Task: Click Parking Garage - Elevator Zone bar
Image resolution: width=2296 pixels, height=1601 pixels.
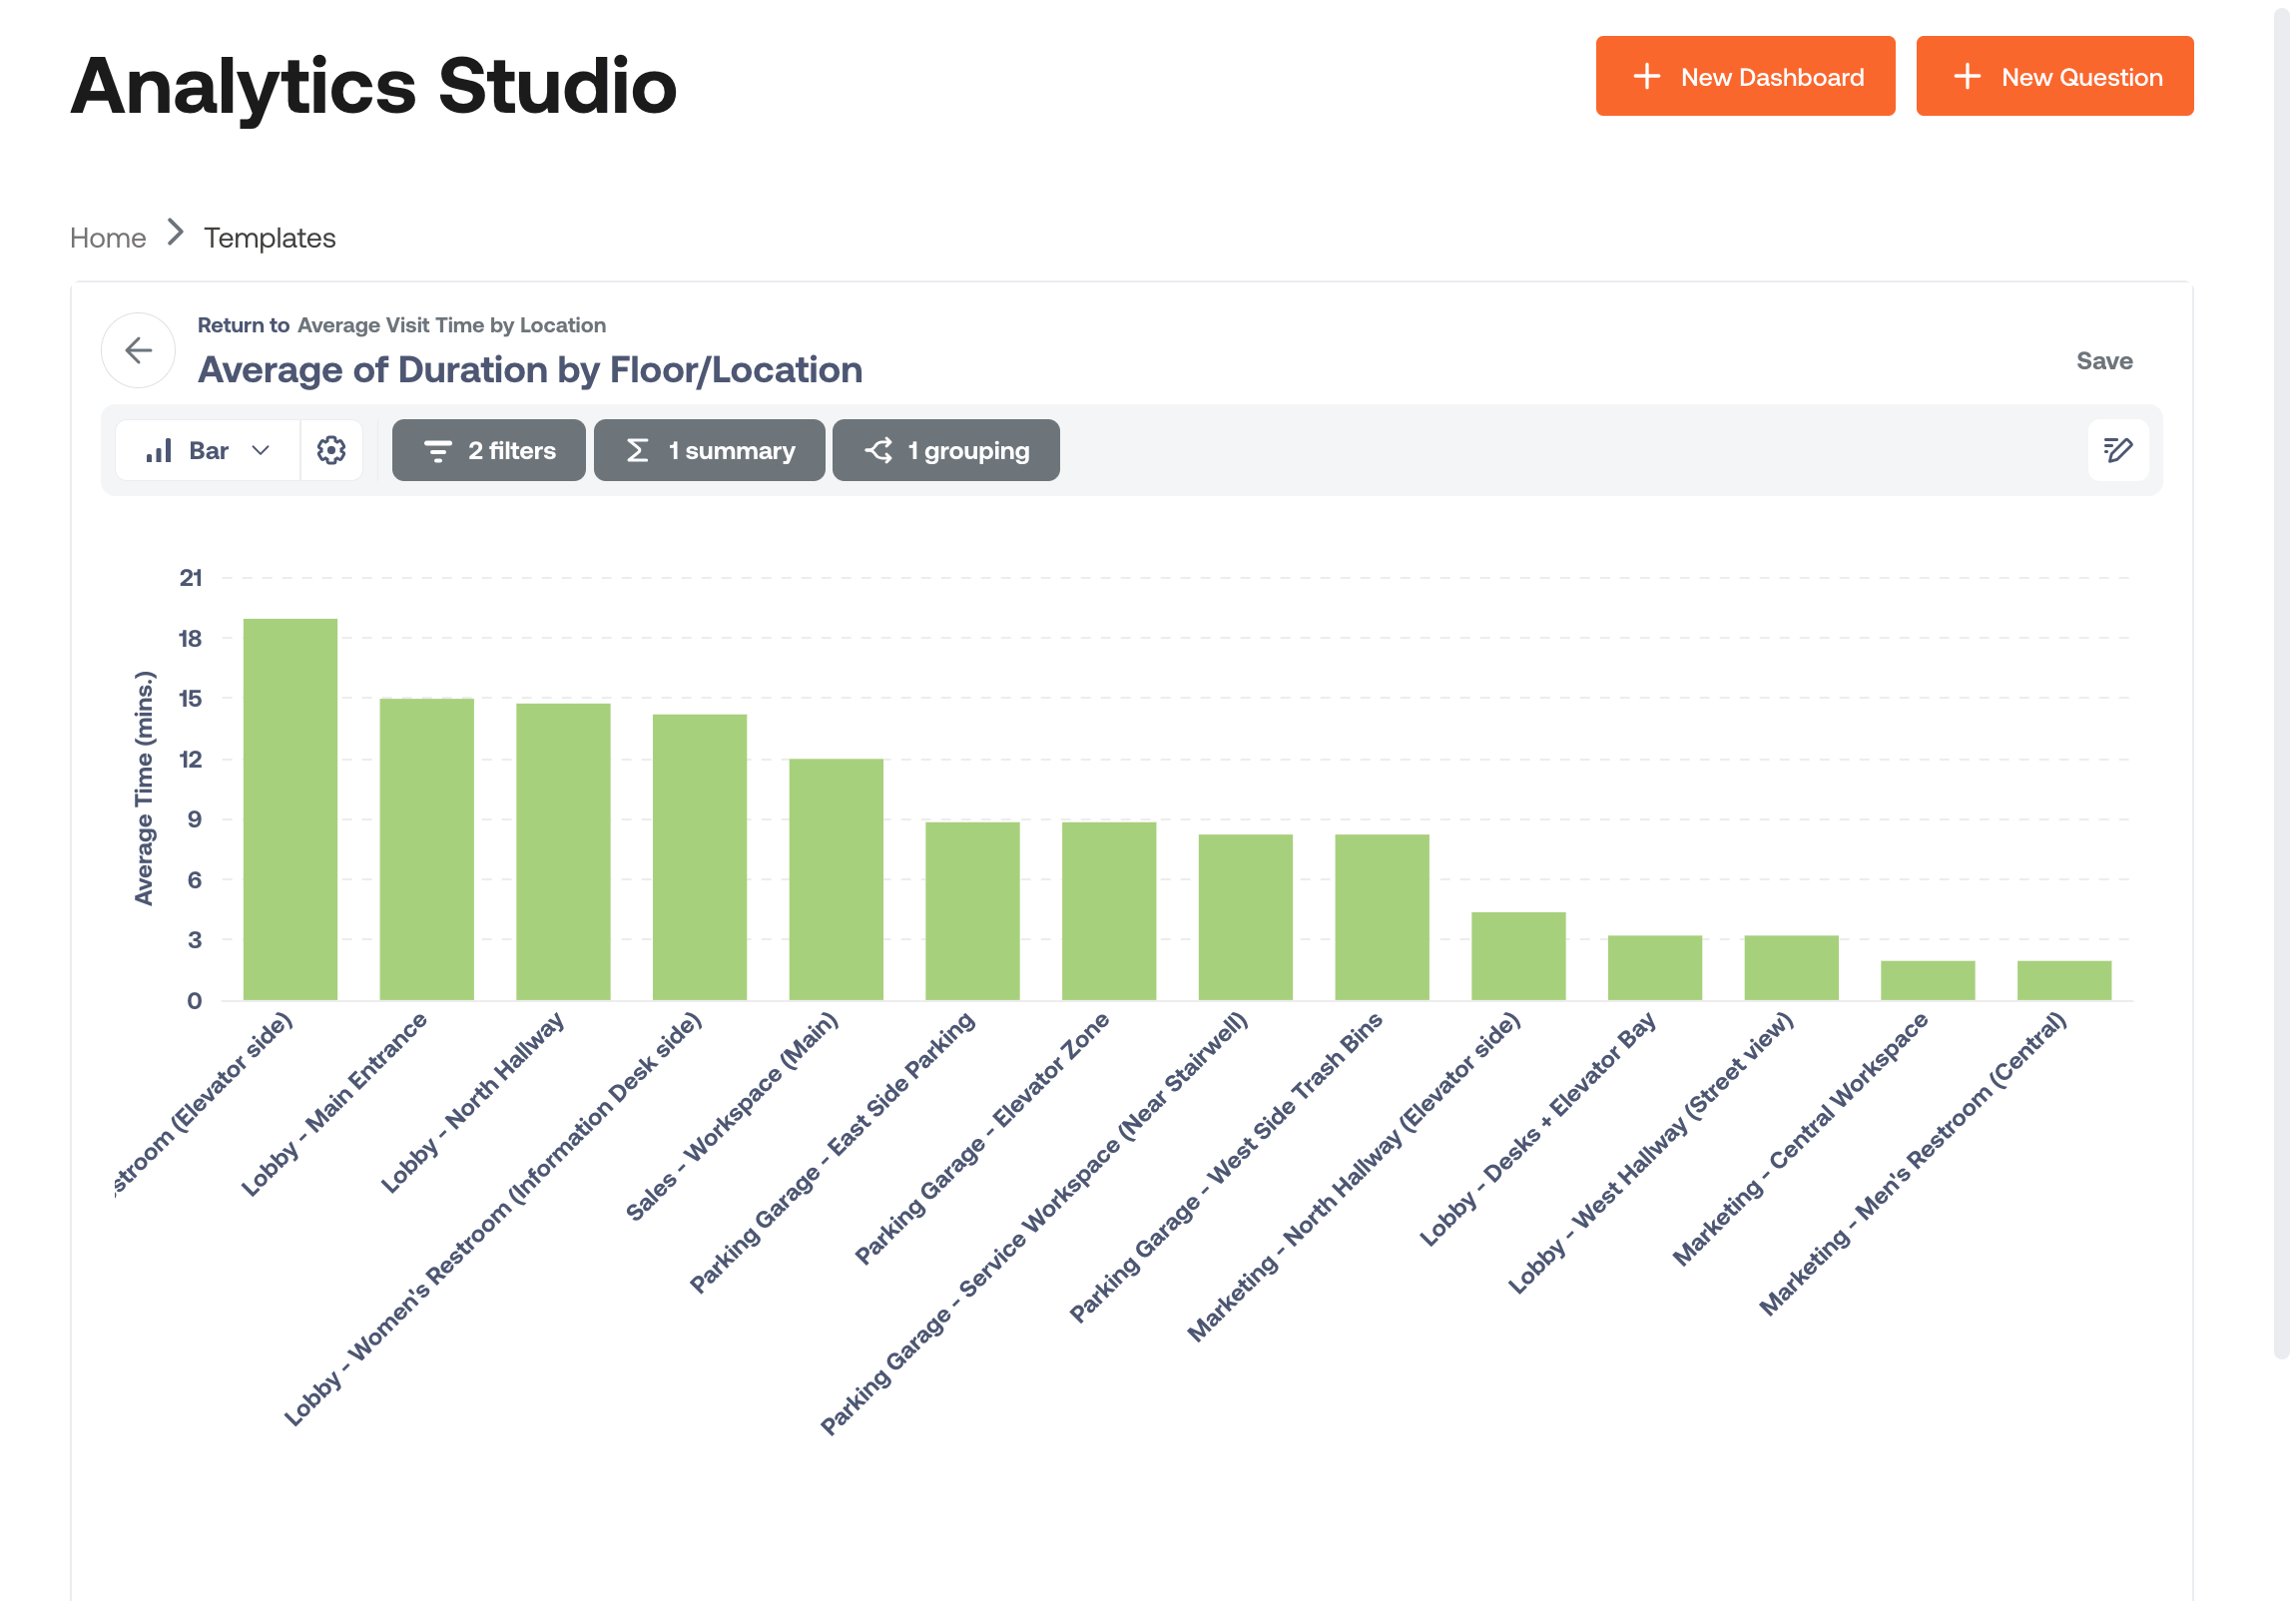Action: click(1109, 911)
